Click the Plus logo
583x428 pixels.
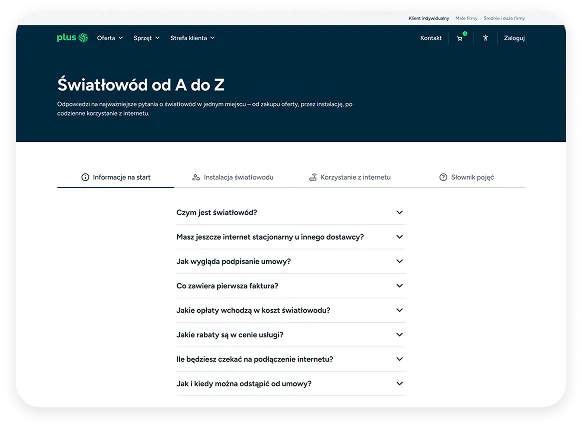(x=72, y=37)
